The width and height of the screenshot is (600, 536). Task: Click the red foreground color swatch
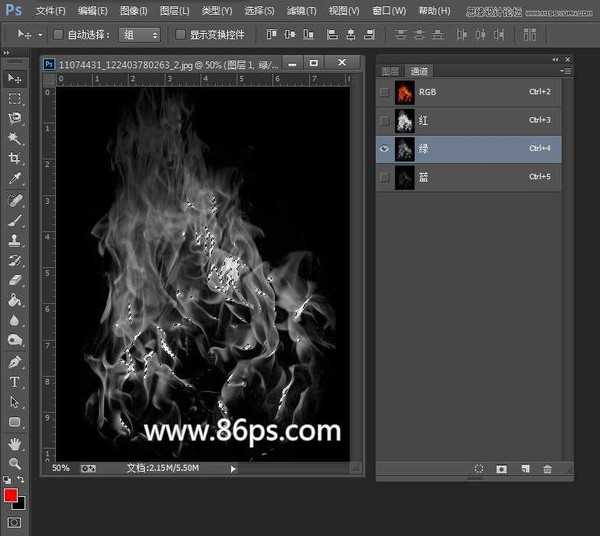(x=11, y=496)
